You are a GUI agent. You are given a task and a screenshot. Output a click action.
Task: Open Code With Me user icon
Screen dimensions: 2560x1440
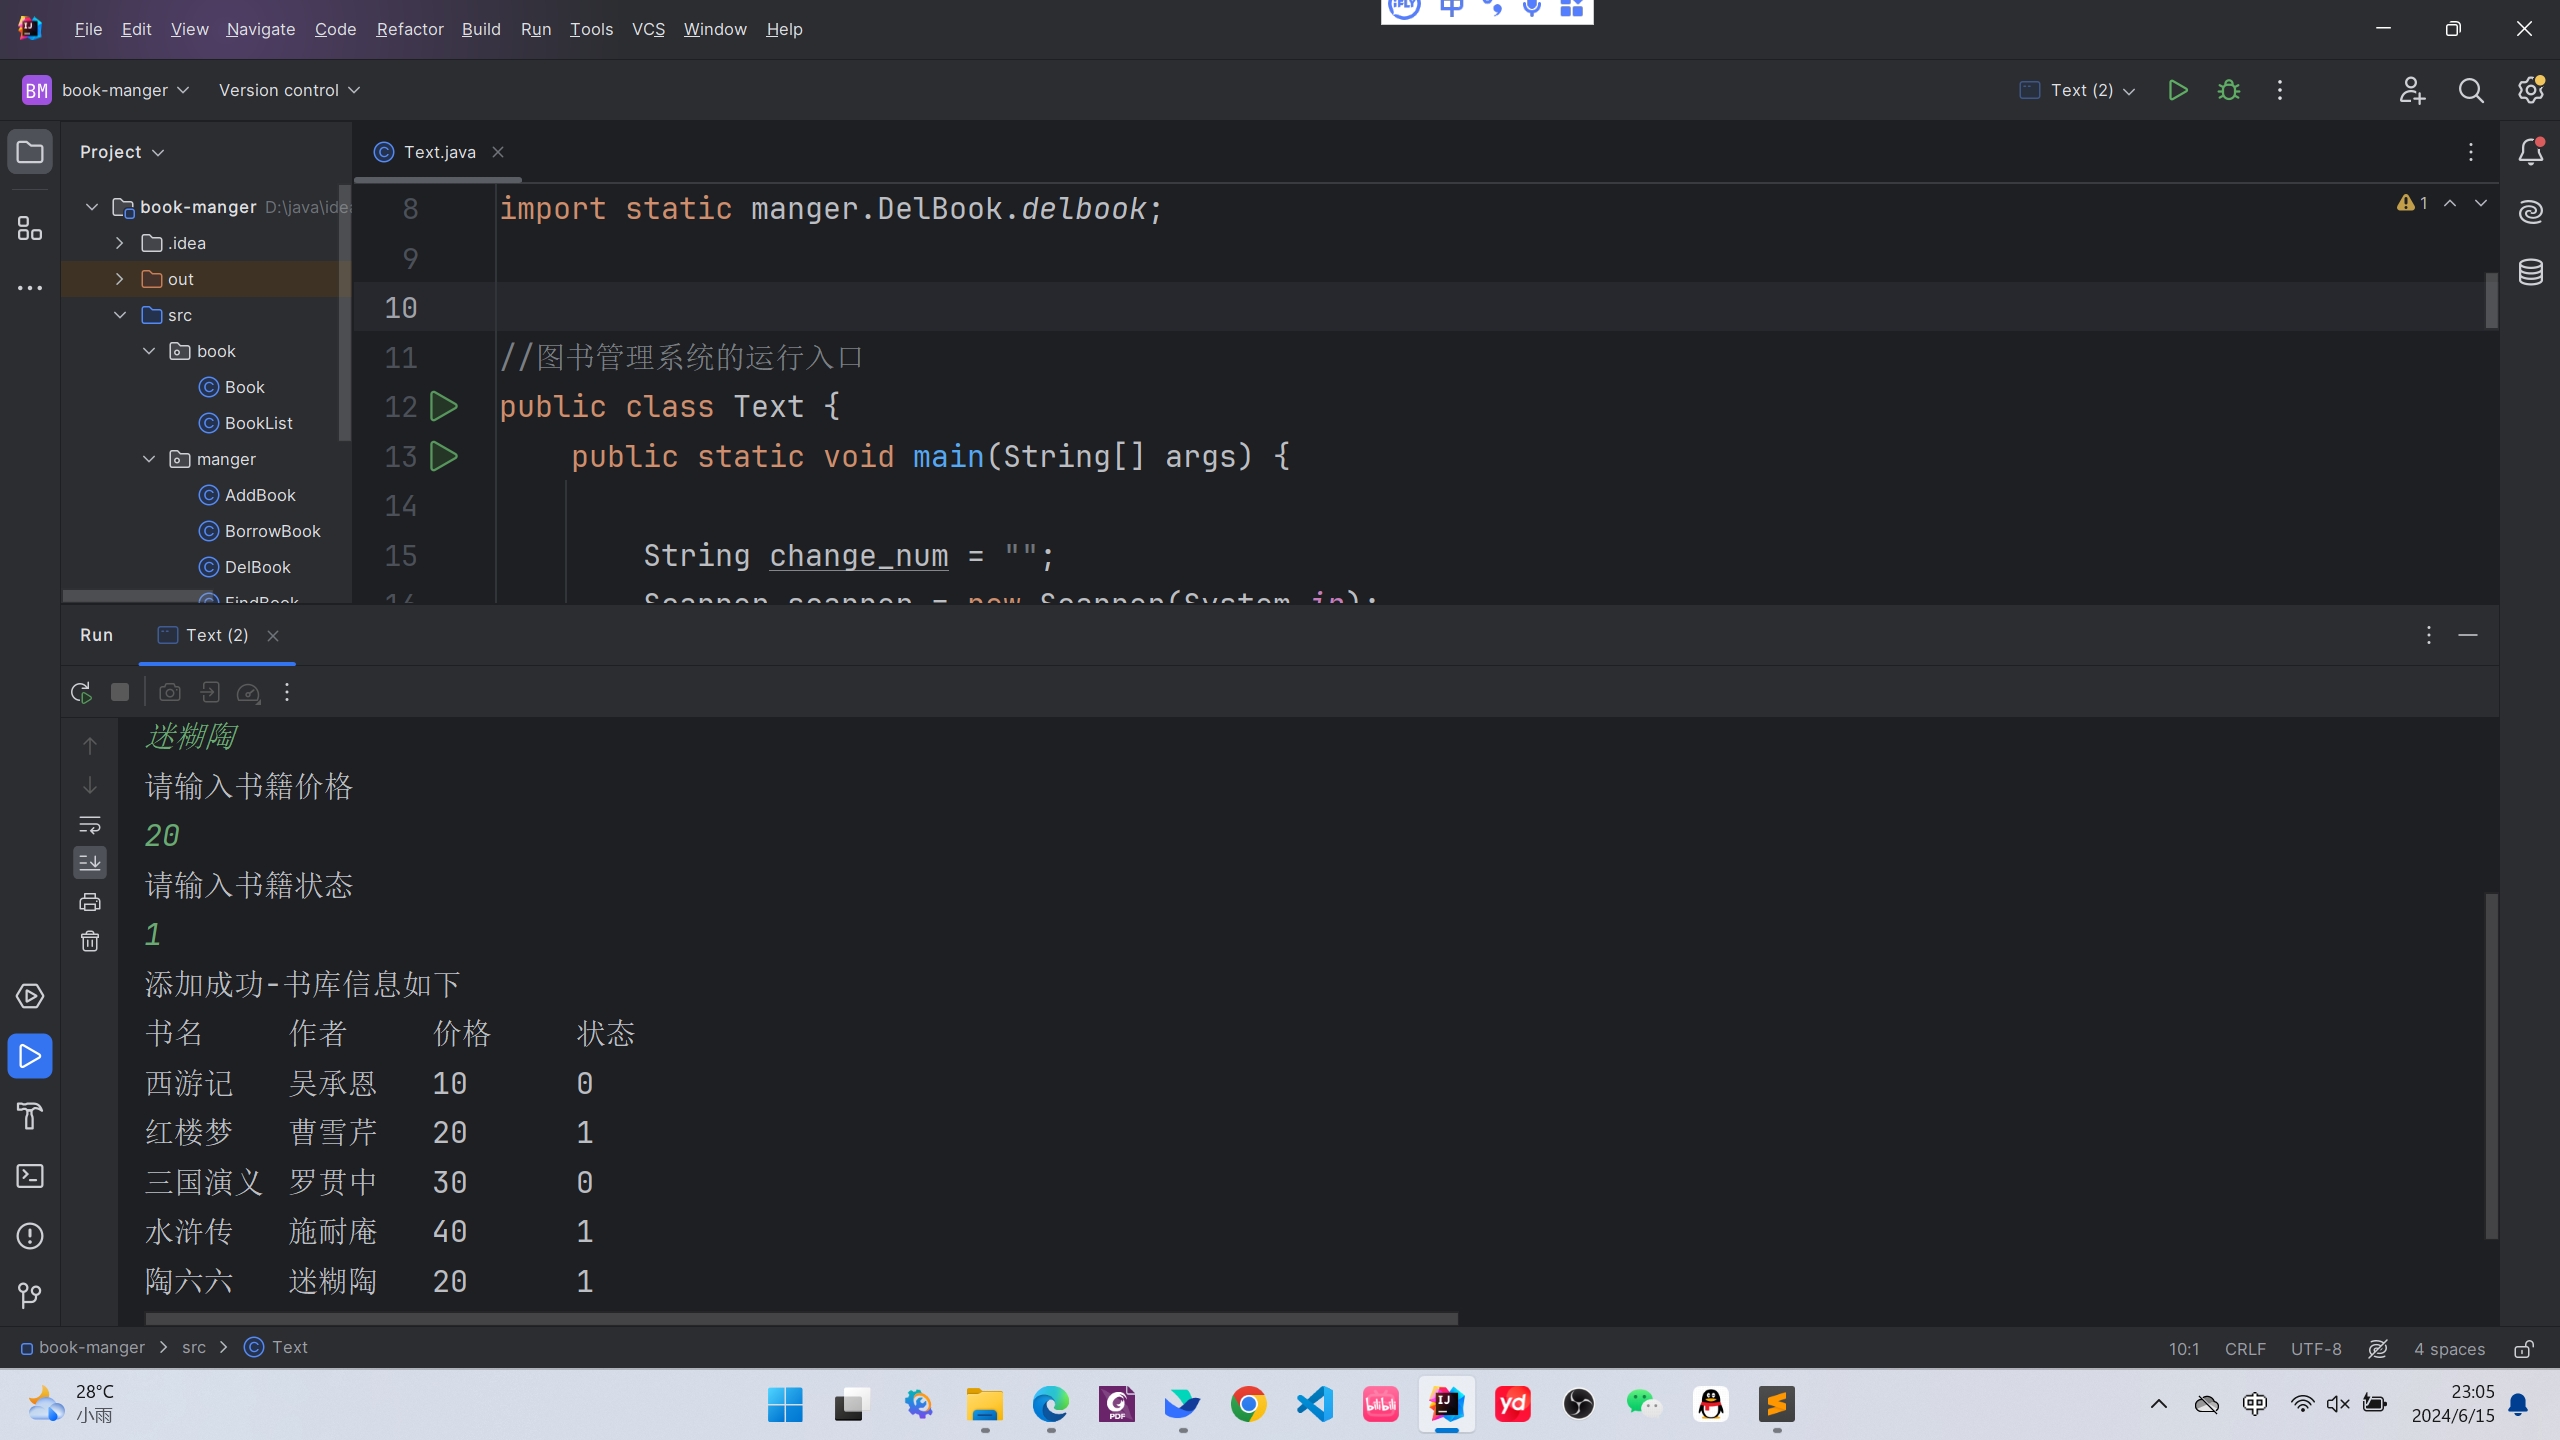point(2412,90)
